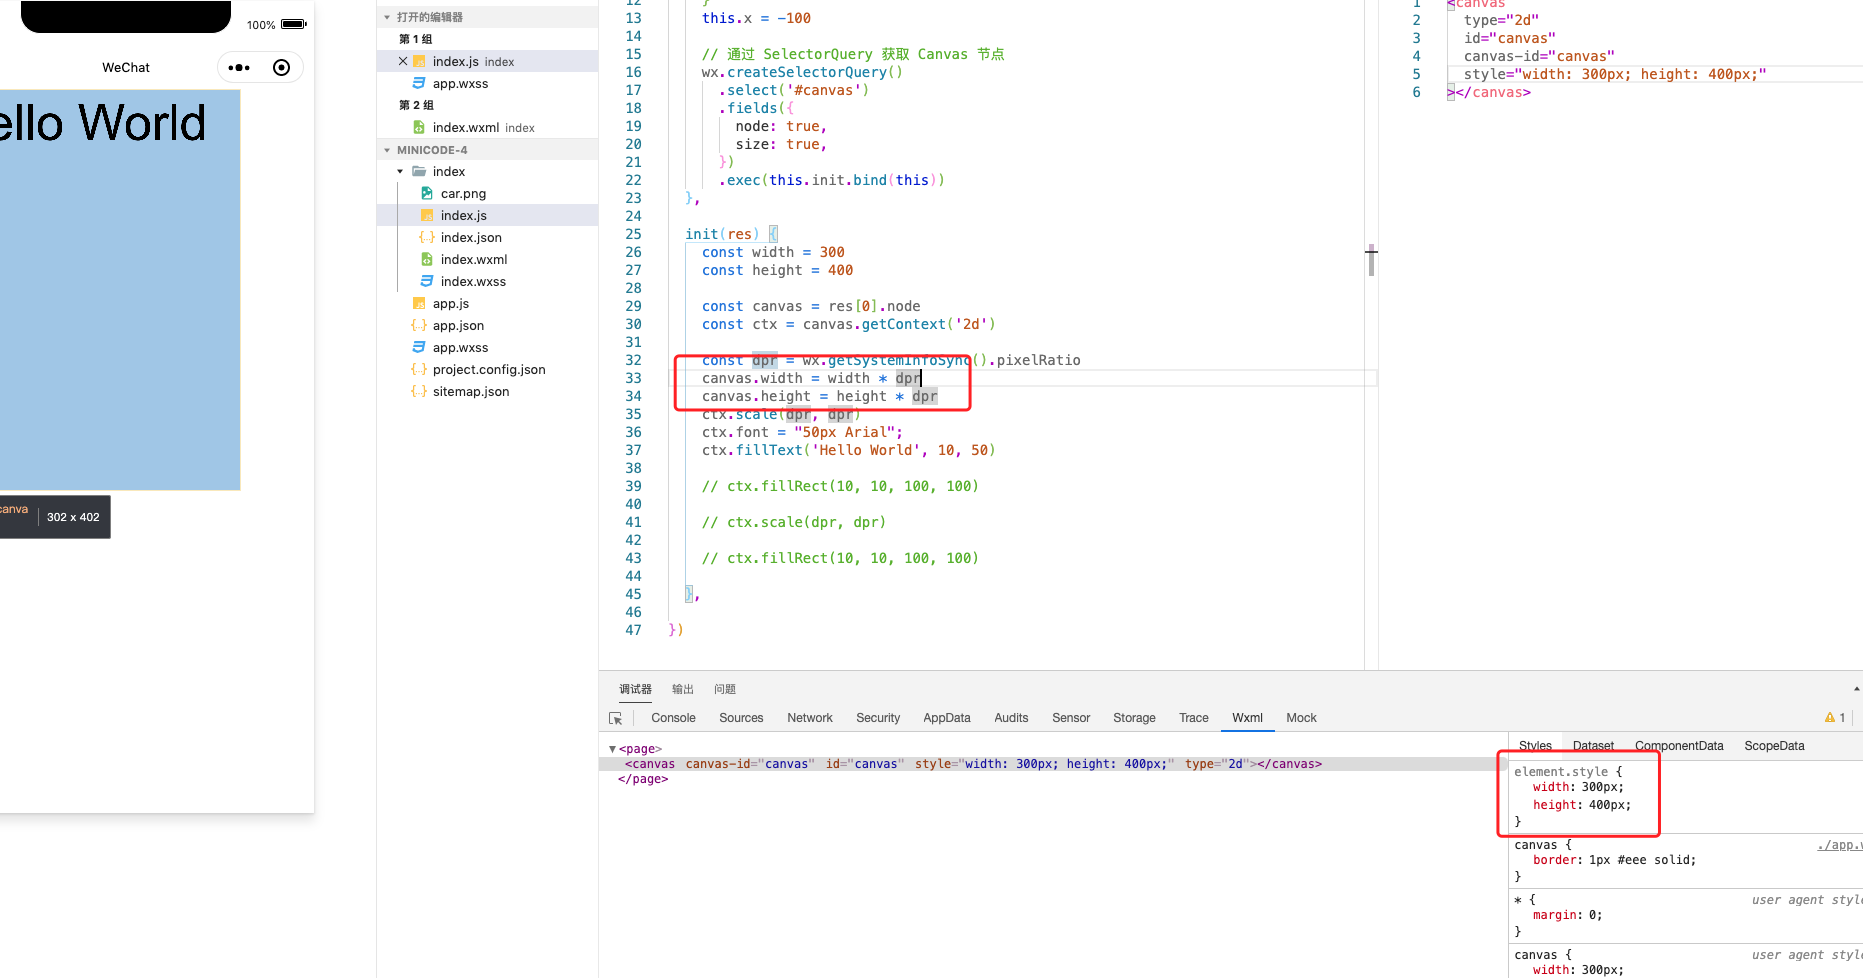The height and width of the screenshot is (978, 1863).
Task: Switch to the Console tab in the debugger
Action: point(672,717)
